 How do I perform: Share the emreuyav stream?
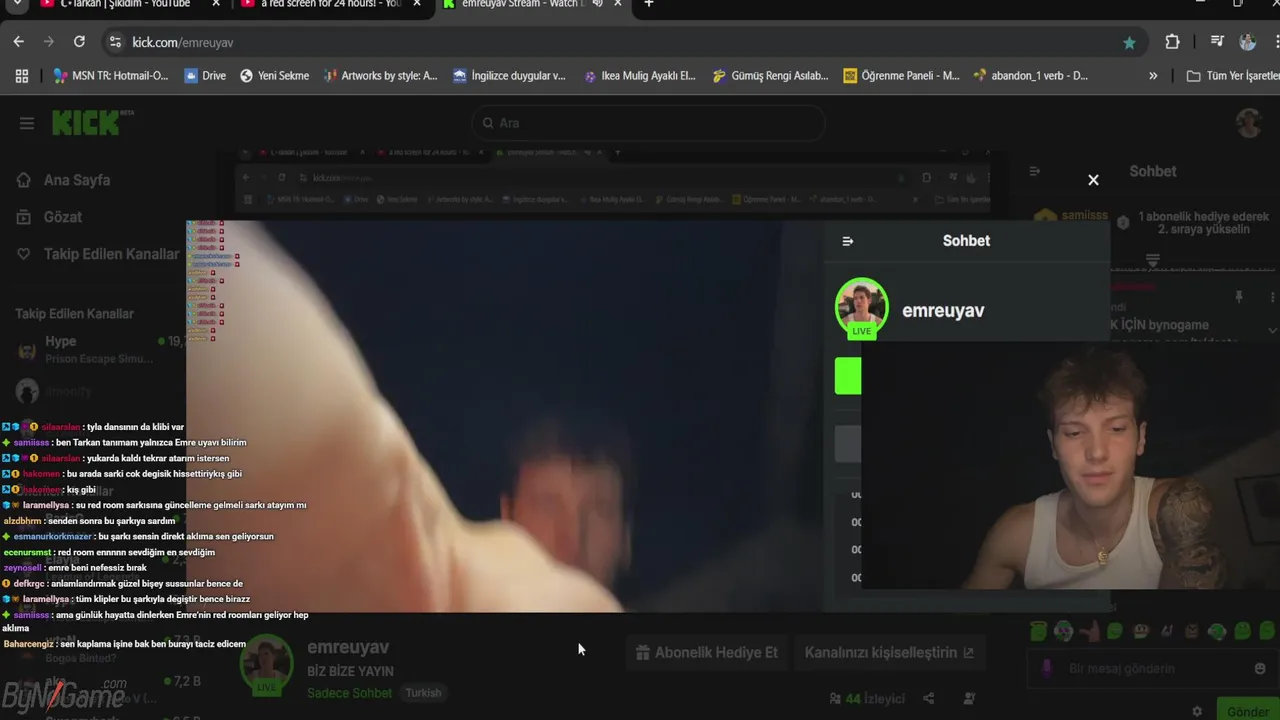pos(929,699)
